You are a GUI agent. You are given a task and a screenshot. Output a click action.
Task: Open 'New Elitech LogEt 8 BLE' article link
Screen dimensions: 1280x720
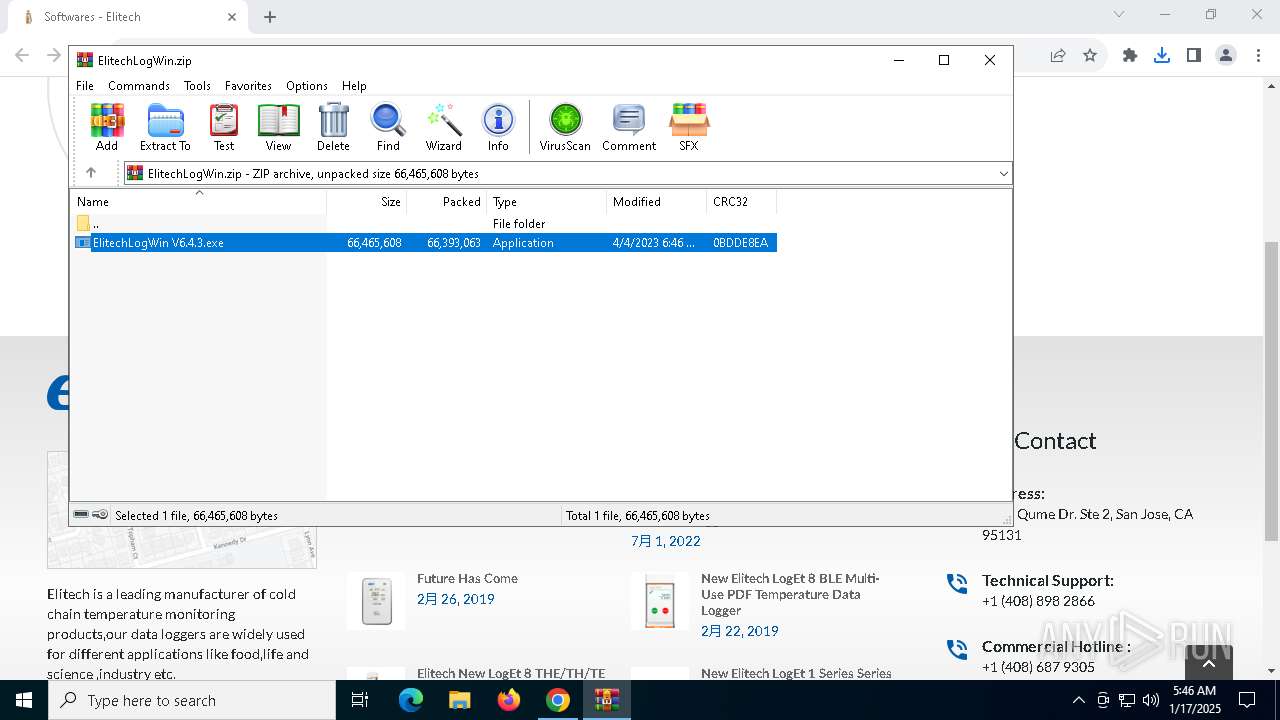click(790, 594)
